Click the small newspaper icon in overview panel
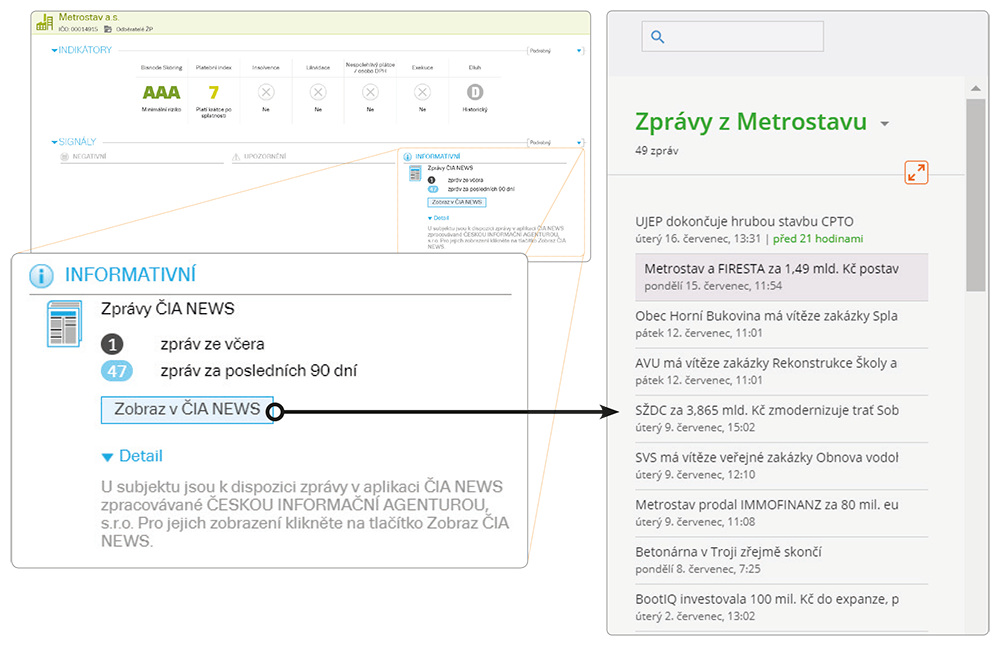Viewport: 1000px width, 646px height. click(415, 173)
